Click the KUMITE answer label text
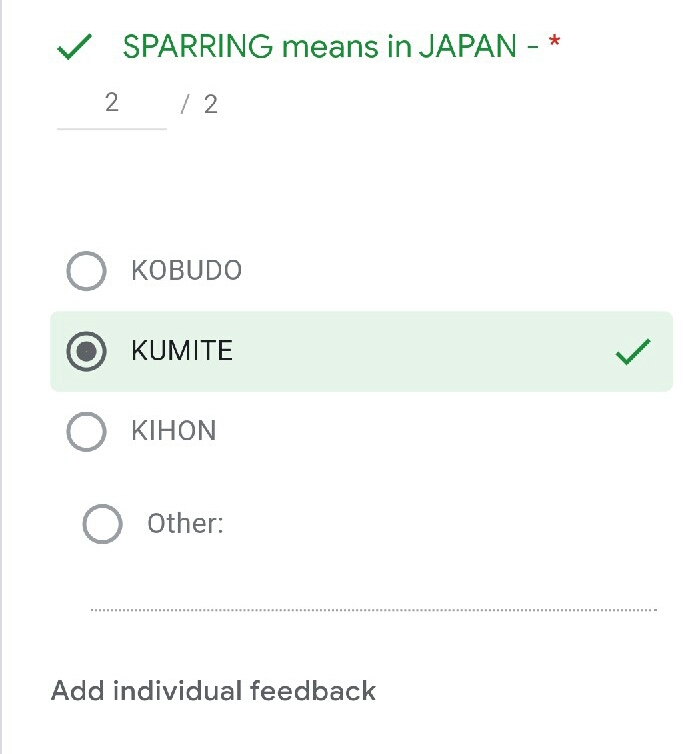This screenshot has height=754, width=683. click(x=182, y=351)
